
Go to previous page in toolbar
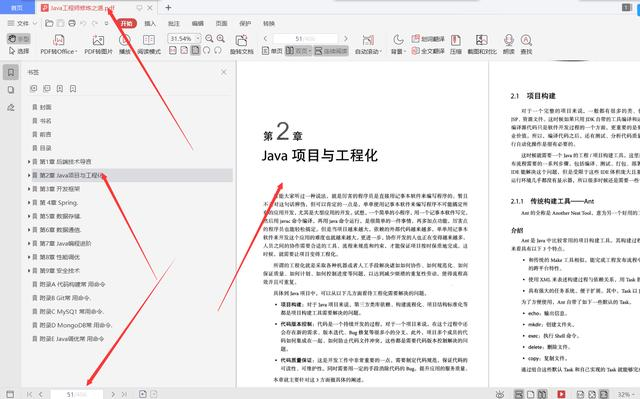(265, 38)
